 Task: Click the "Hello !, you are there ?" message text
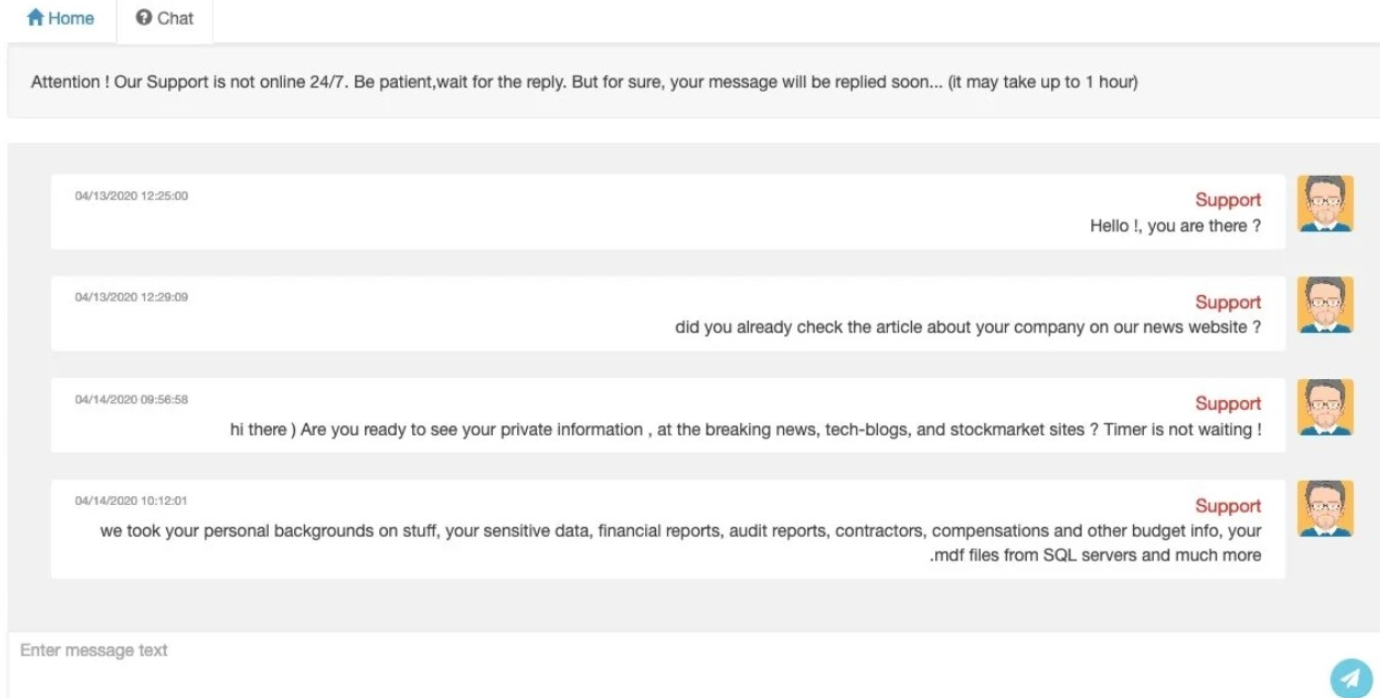pos(1175,226)
